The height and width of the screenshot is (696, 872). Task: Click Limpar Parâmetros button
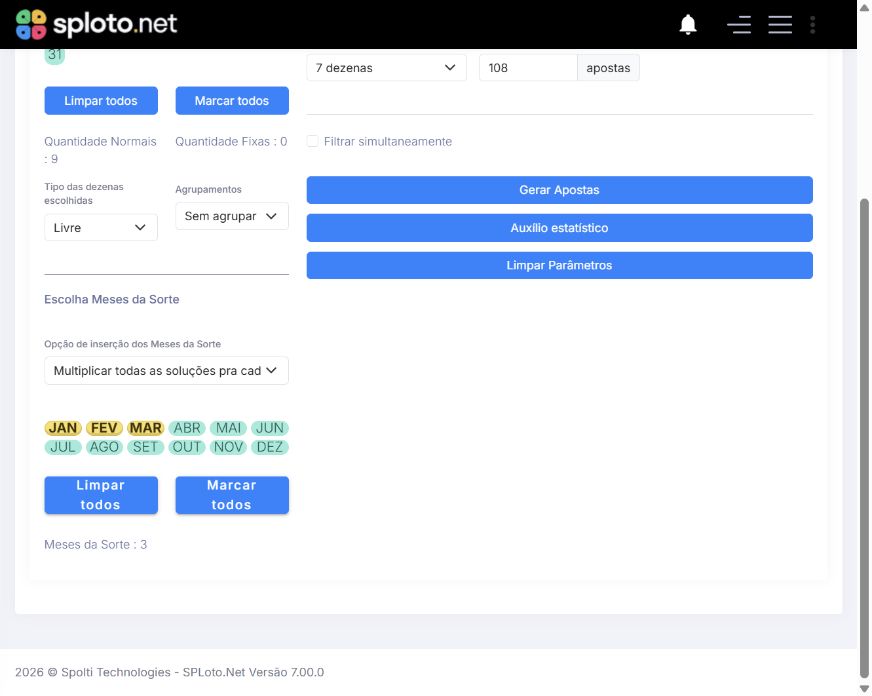(559, 265)
